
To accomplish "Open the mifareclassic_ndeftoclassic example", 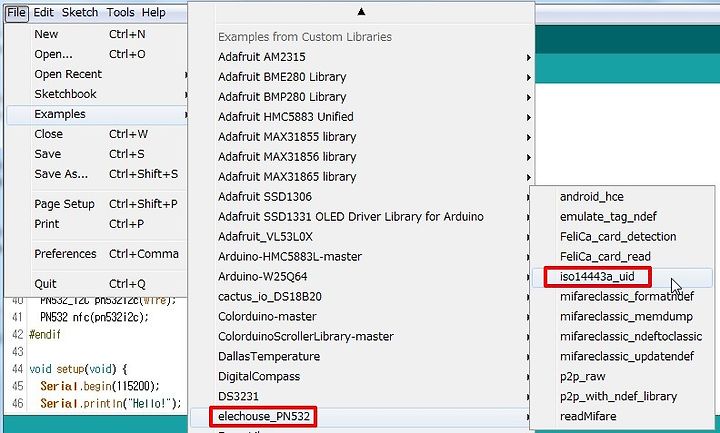I will click(x=622, y=337).
